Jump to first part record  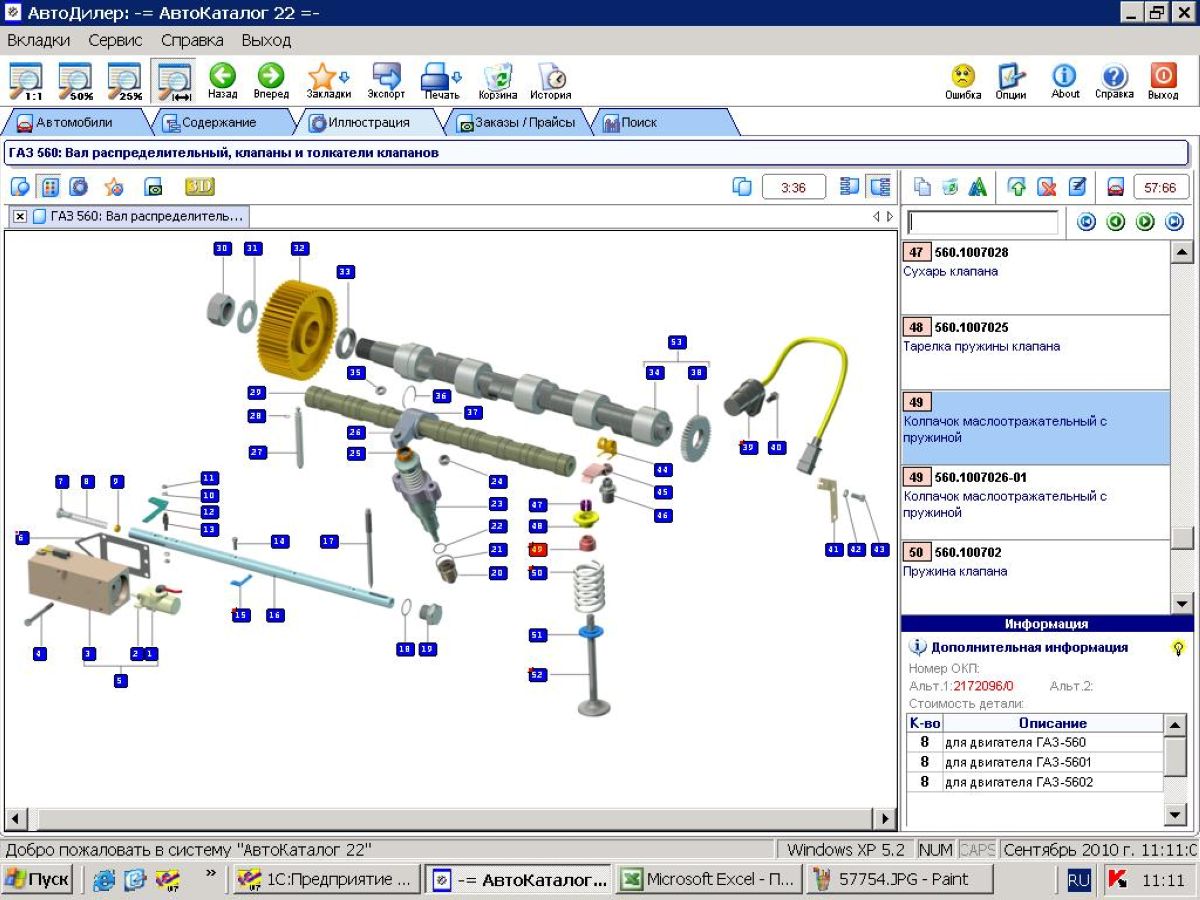click(x=1086, y=222)
